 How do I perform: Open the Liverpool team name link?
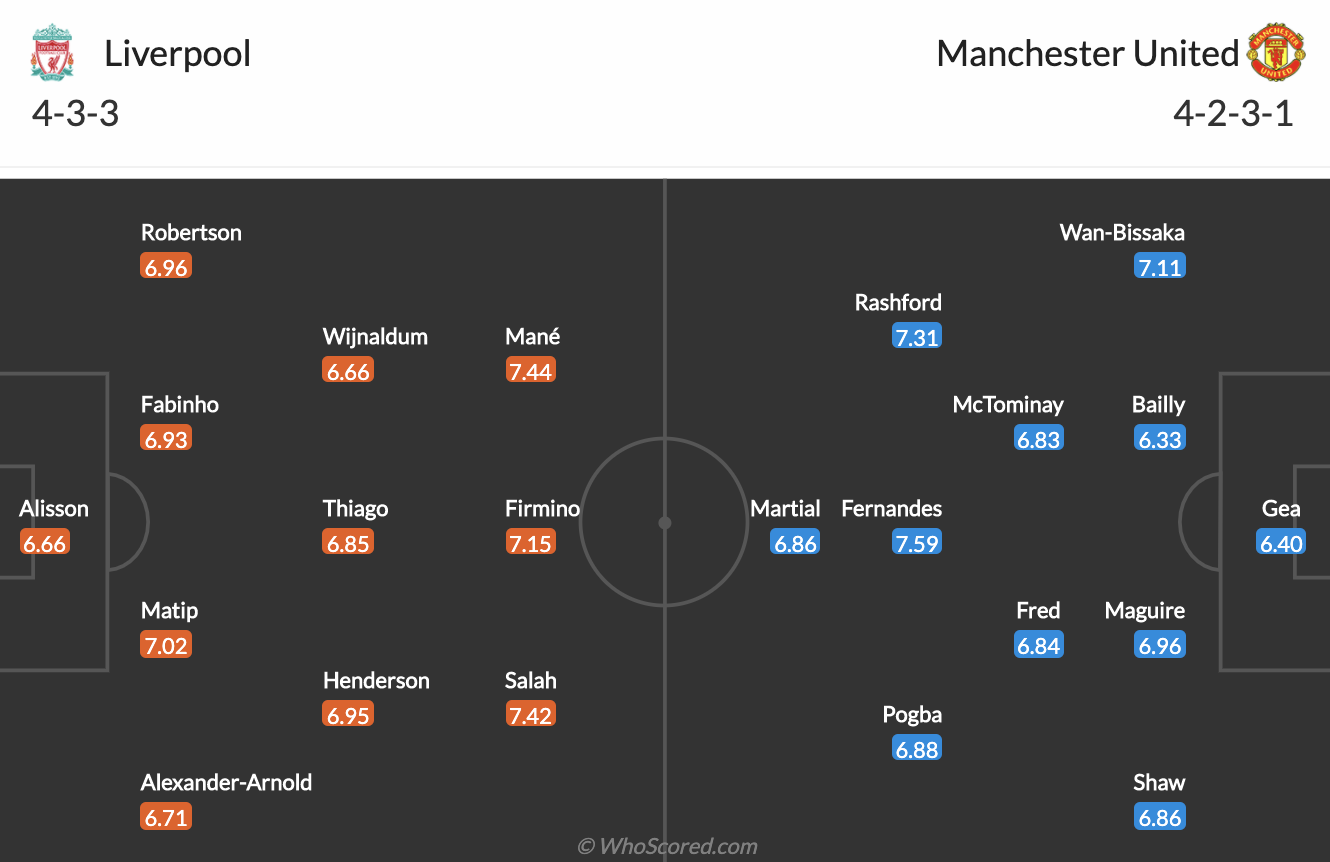[x=177, y=53]
